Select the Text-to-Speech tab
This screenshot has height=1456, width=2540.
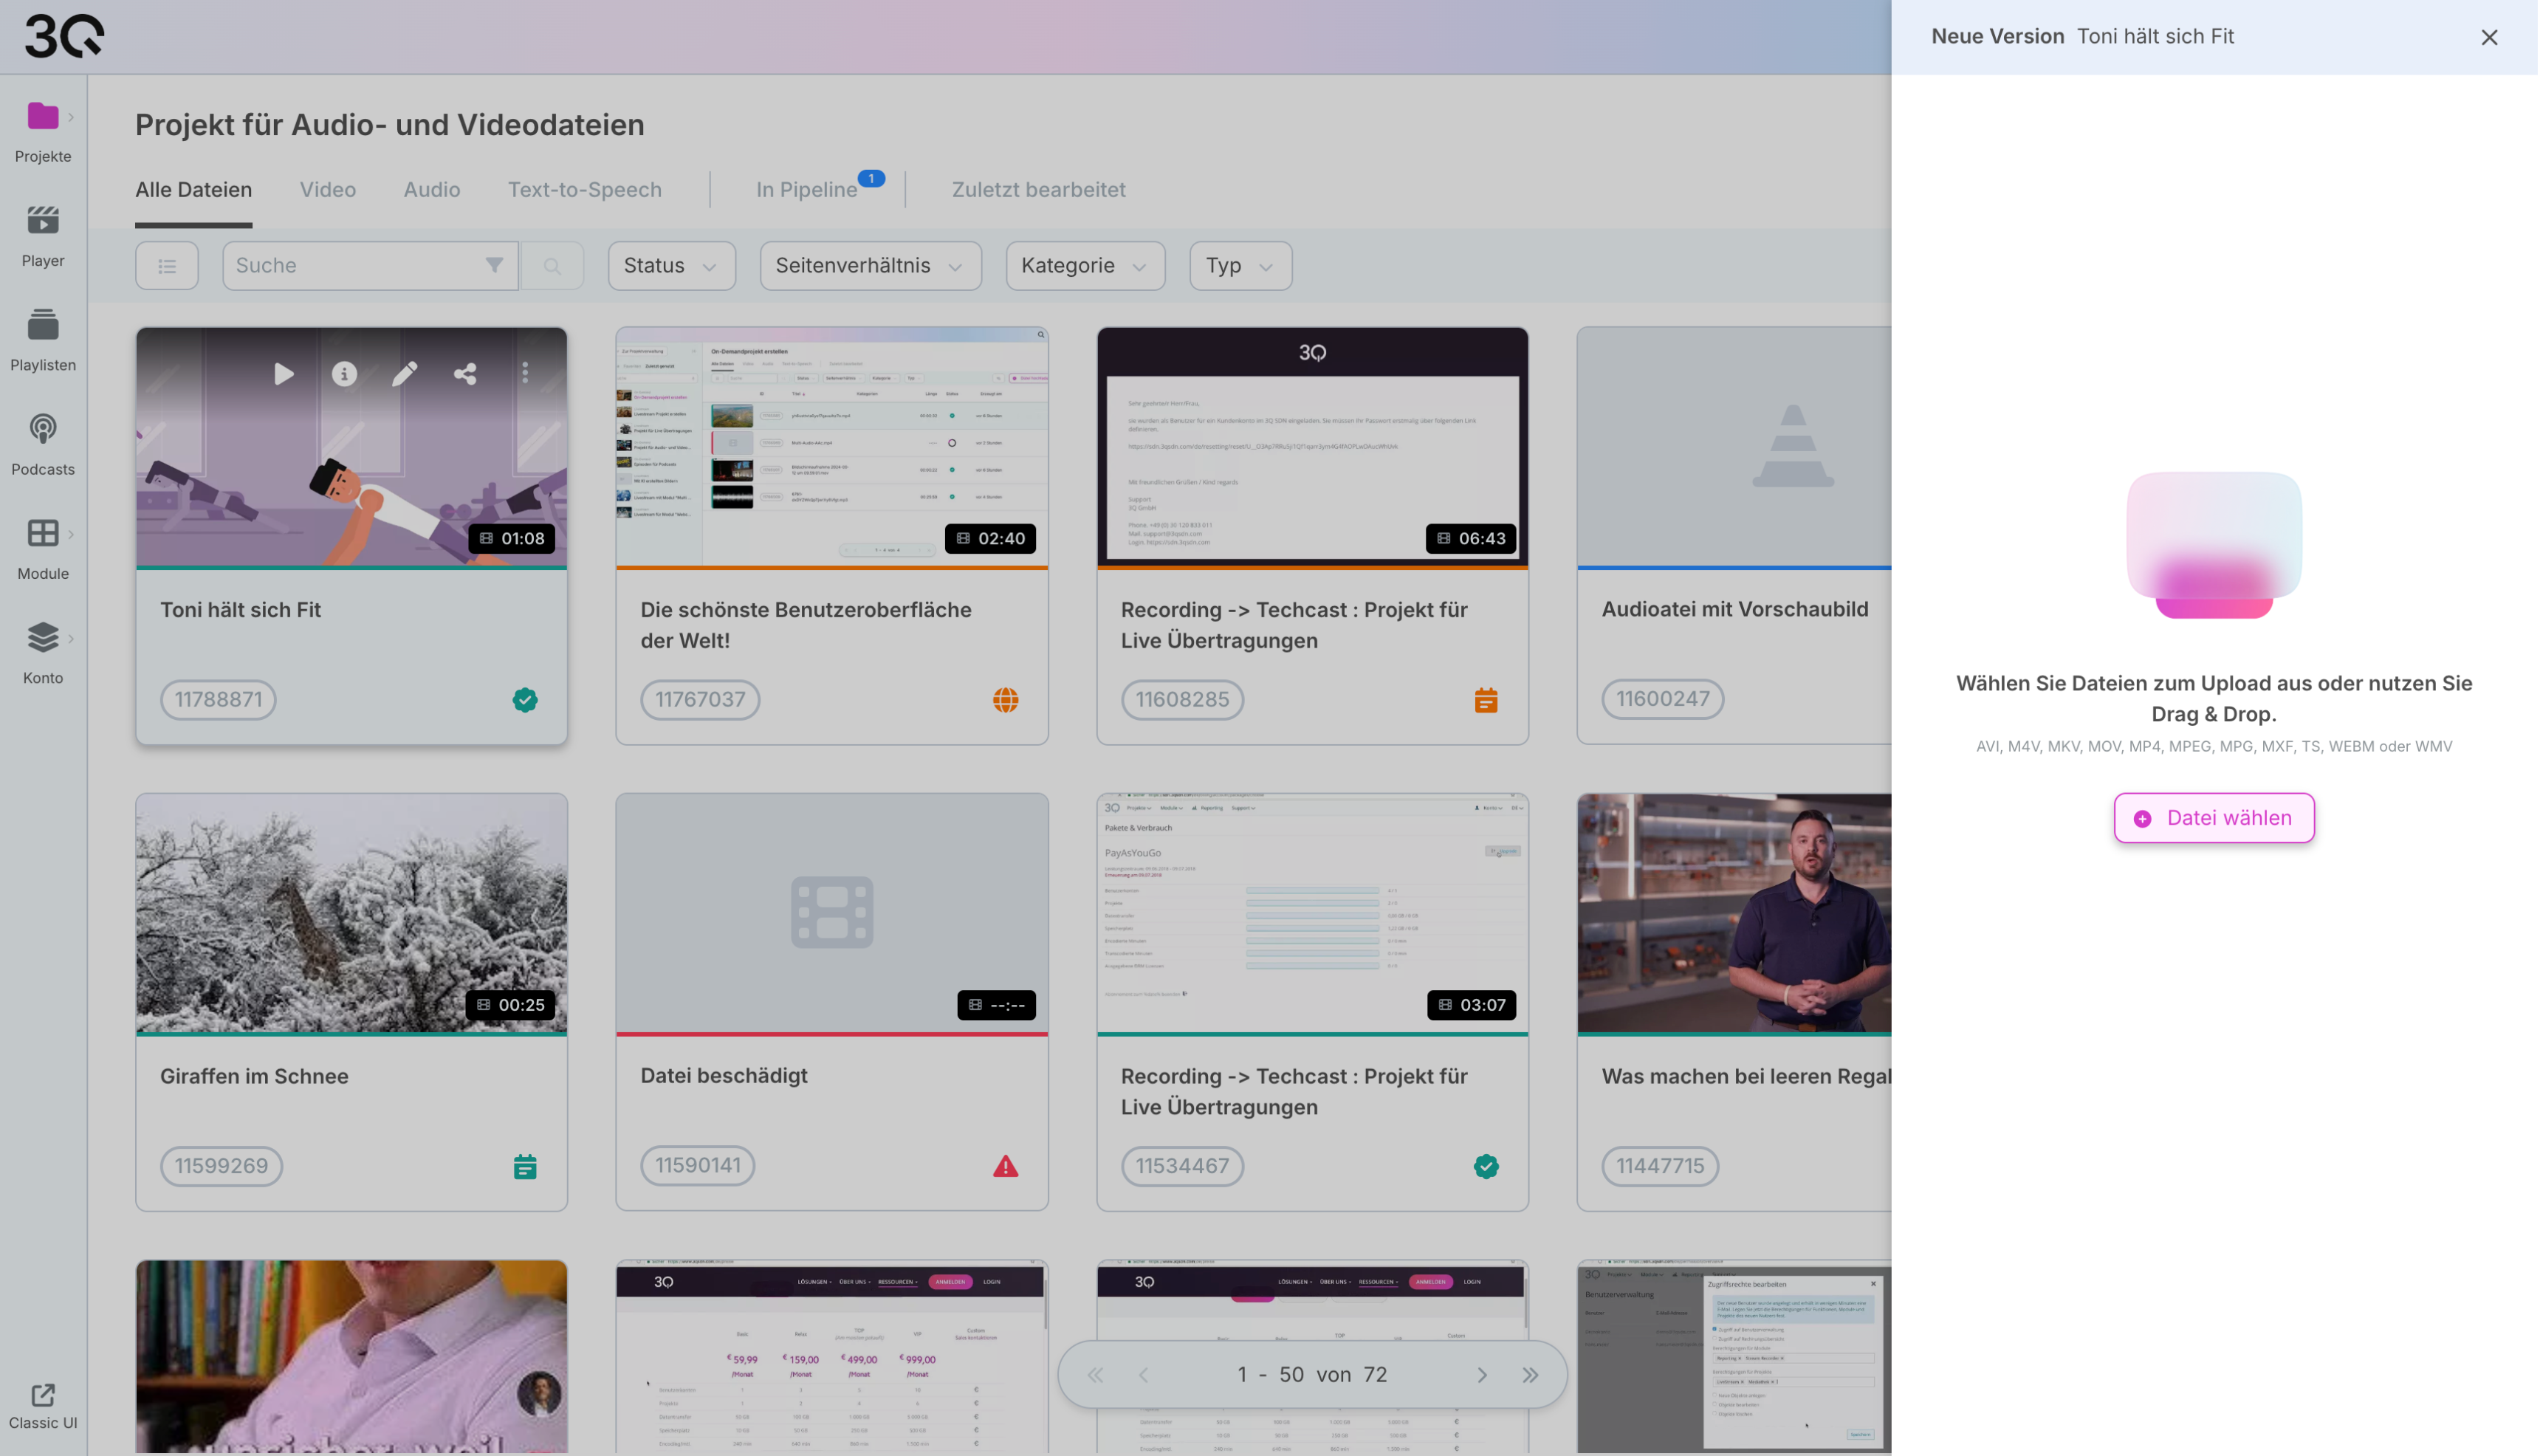click(585, 190)
